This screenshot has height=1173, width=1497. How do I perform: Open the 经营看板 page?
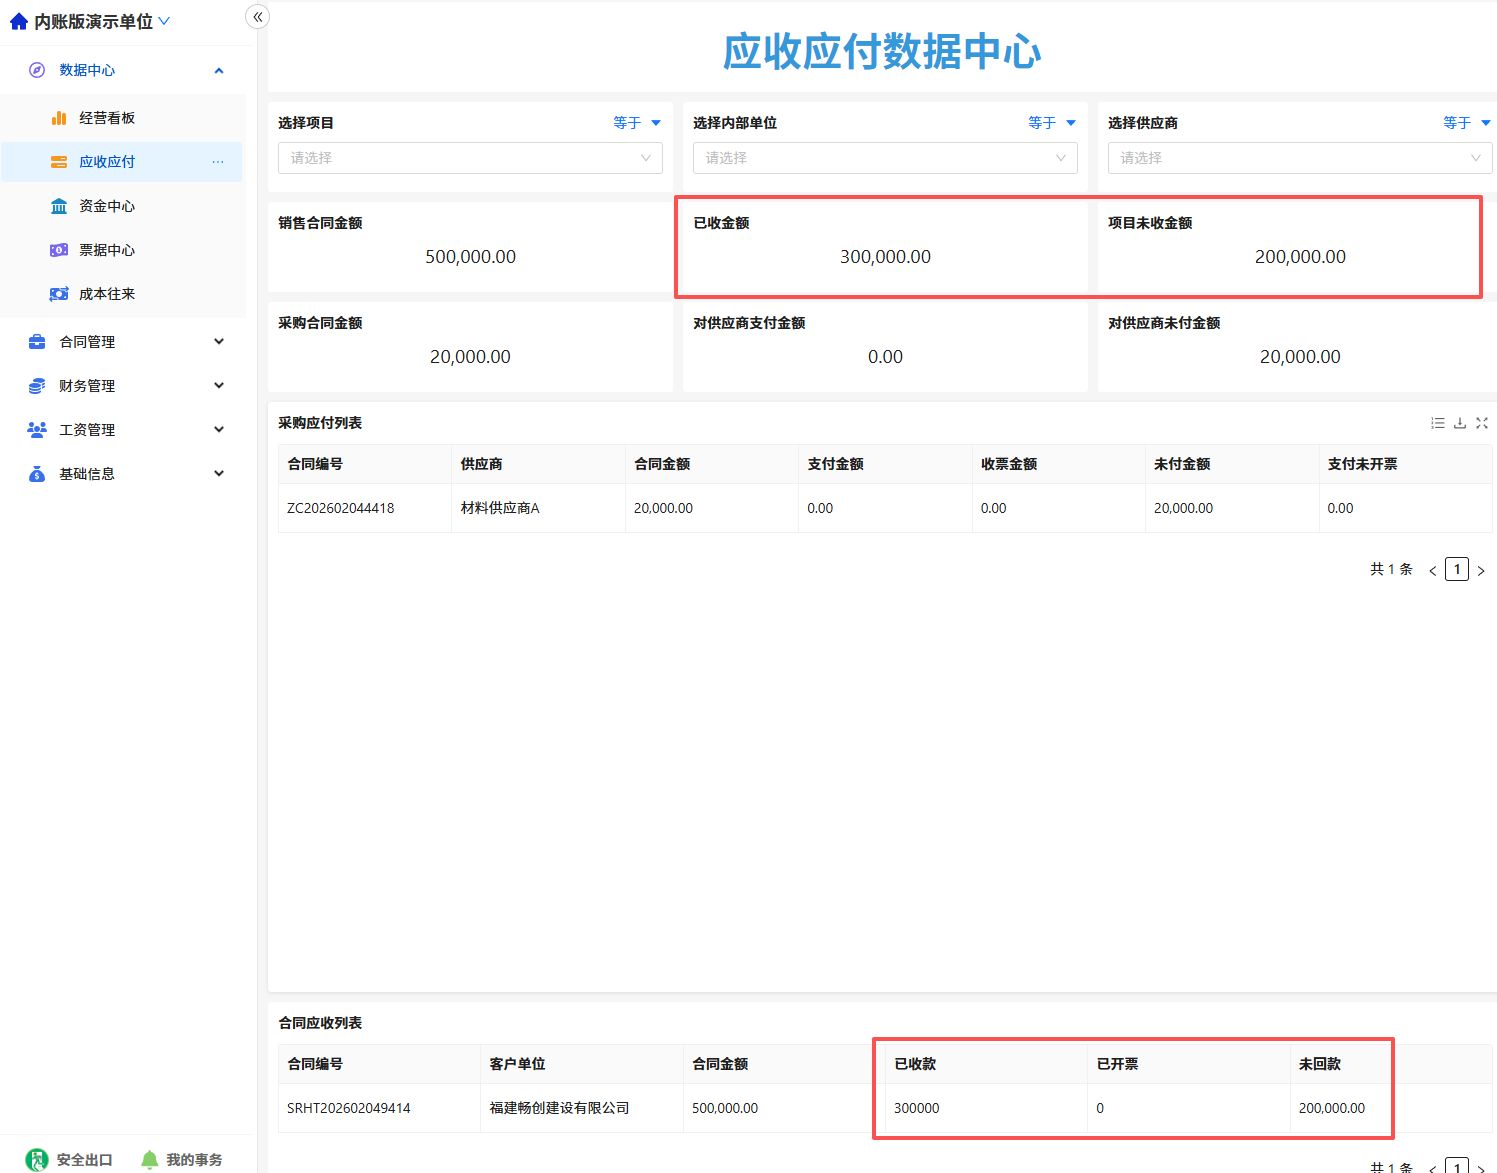pyautogui.click(x=107, y=118)
